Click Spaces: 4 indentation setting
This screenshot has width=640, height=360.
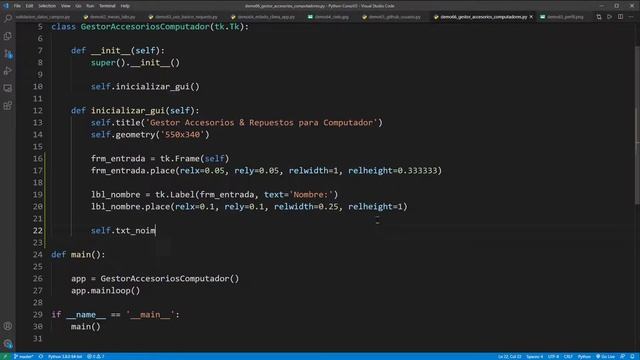(x=535, y=356)
